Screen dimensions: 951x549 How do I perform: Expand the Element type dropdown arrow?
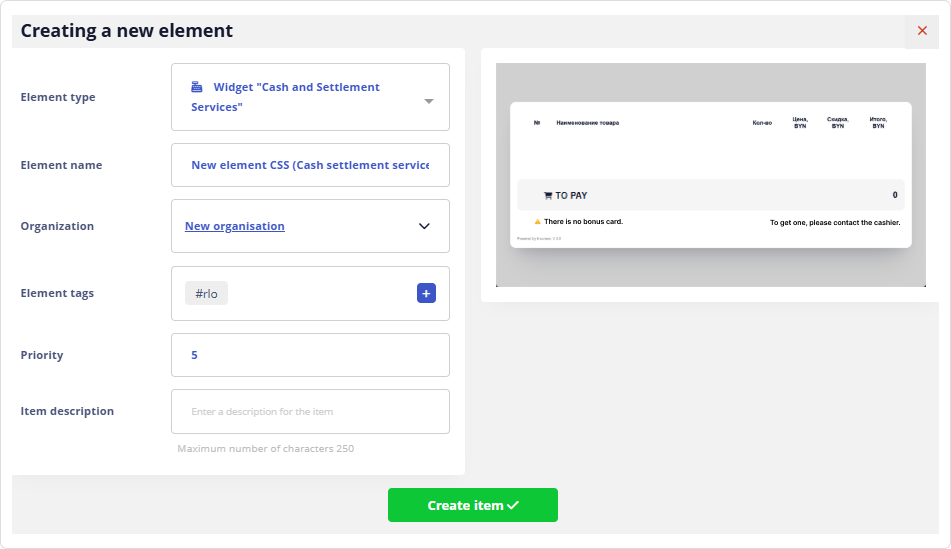tap(428, 101)
